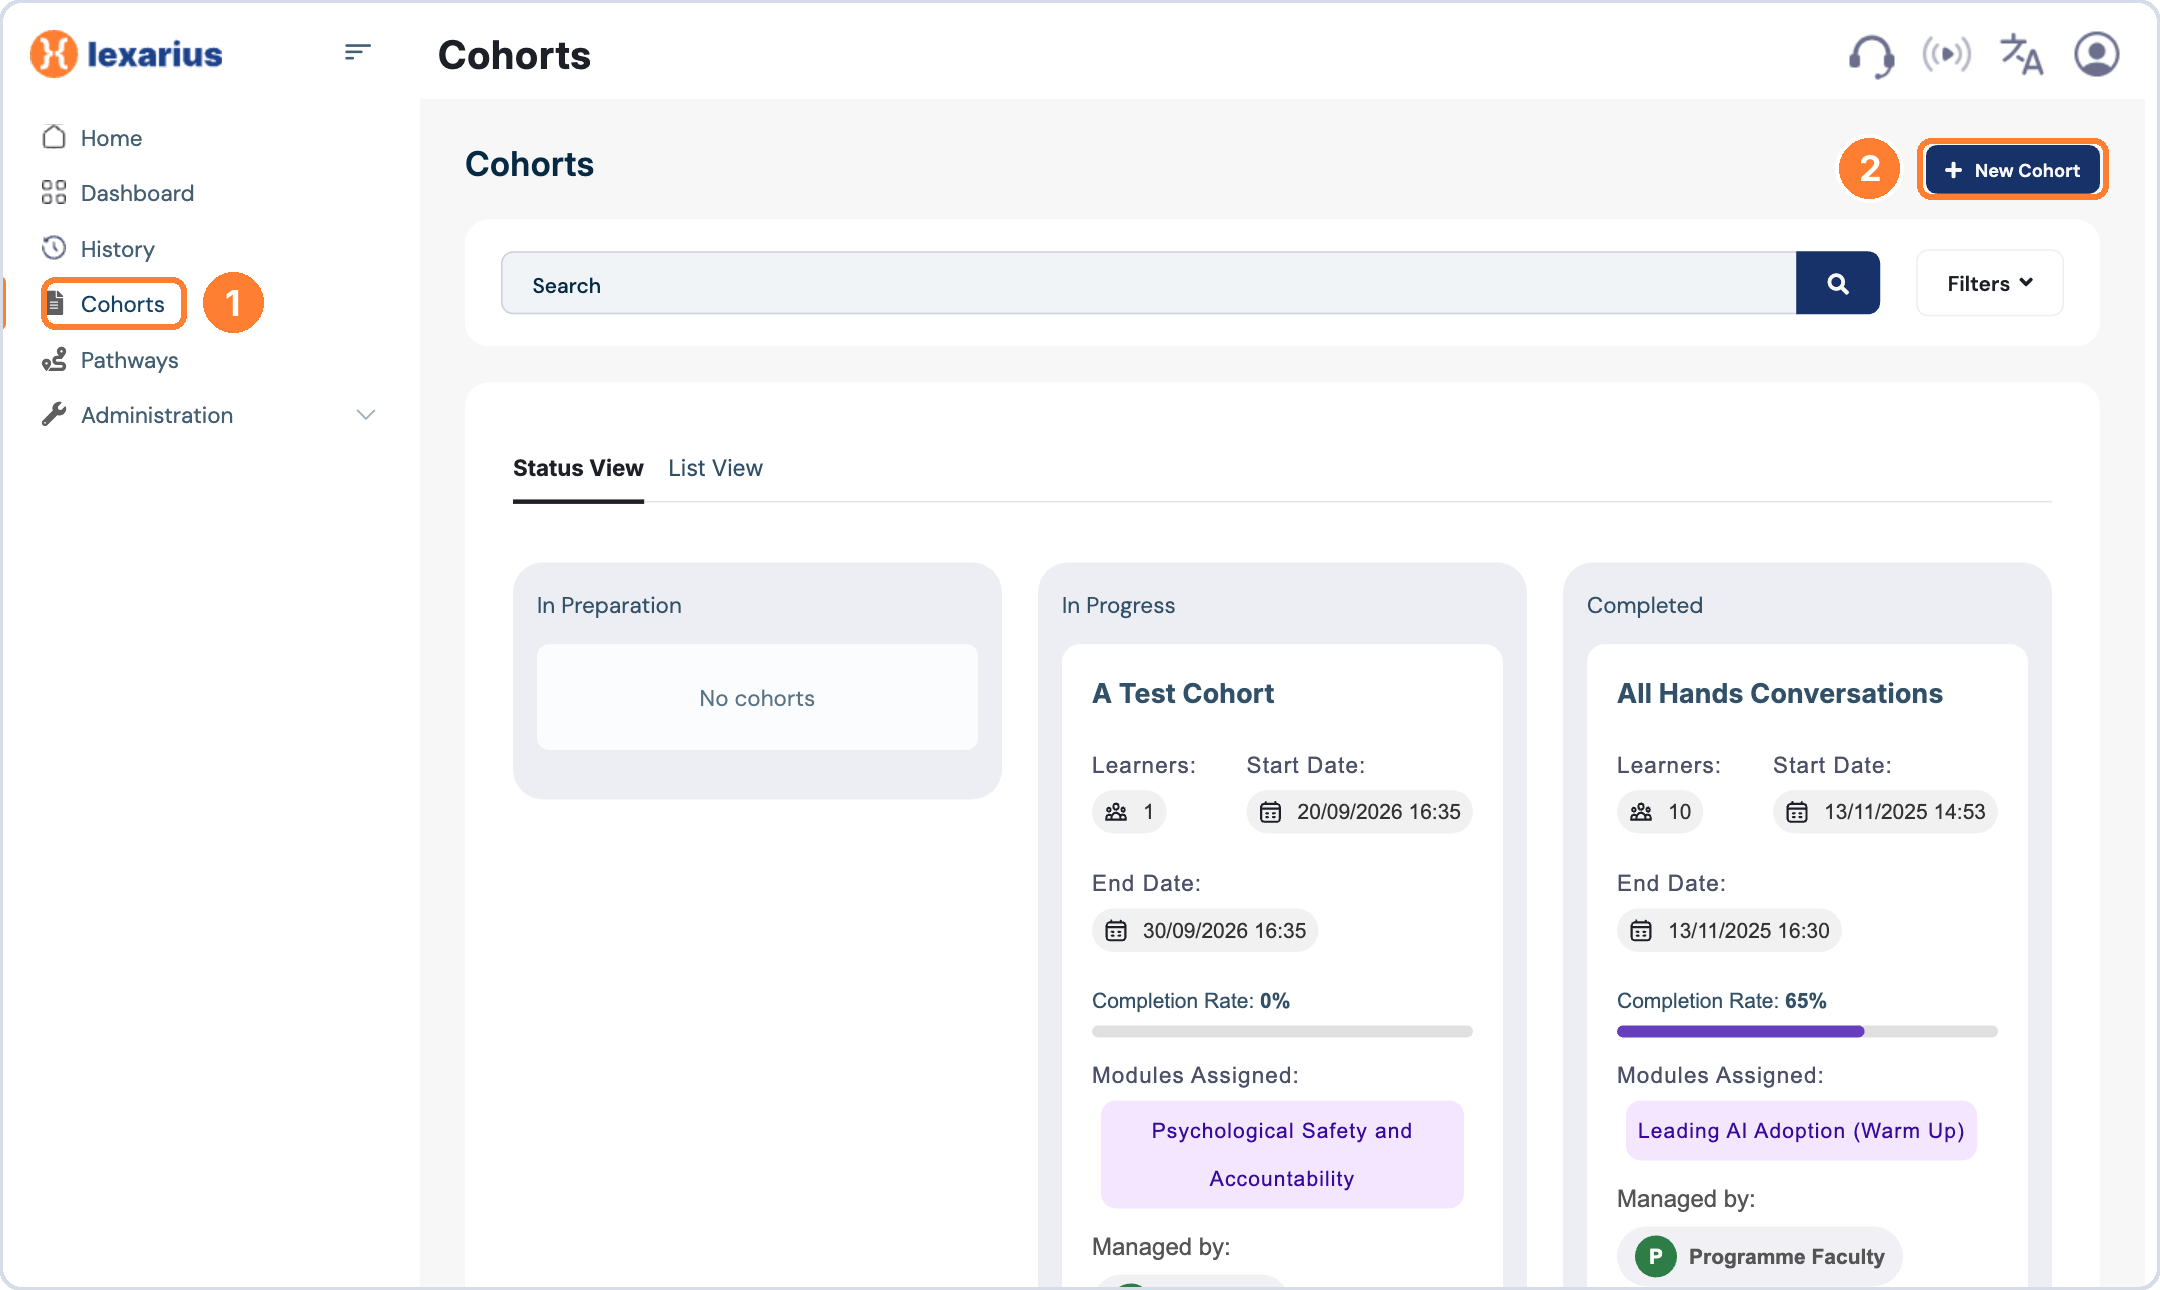Click Leading AI Adoption (Warm Up) module
Viewport: 2160px width, 1290px height.
coord(1801,1130)
